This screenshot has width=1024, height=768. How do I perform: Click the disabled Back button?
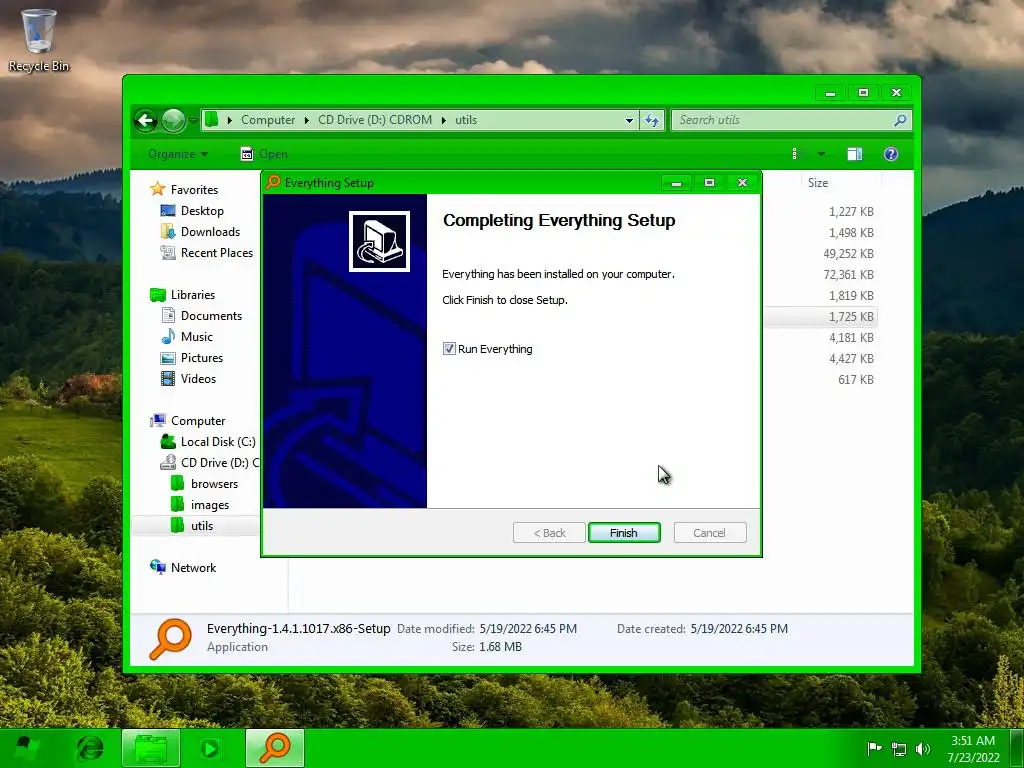click(x=549, y=533)
